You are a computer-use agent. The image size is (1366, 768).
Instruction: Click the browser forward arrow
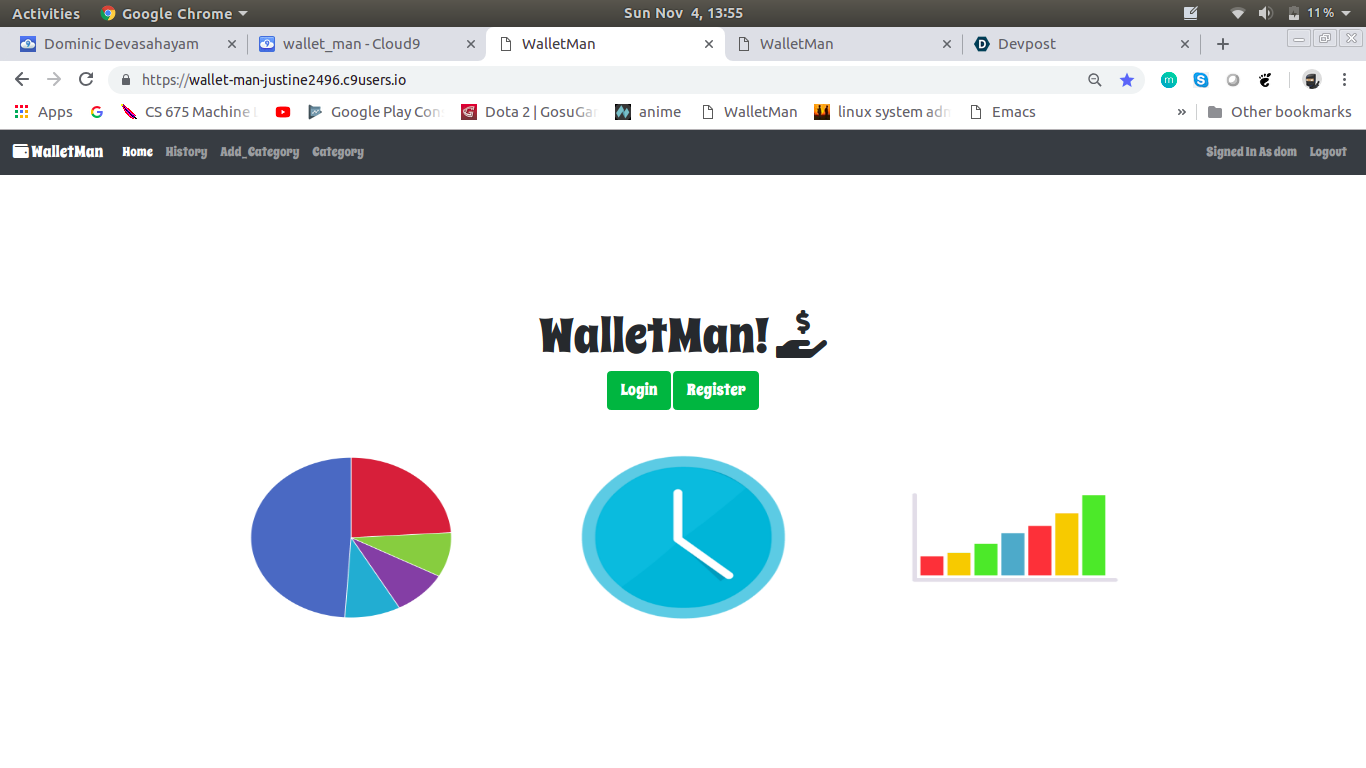pos(54,80)
